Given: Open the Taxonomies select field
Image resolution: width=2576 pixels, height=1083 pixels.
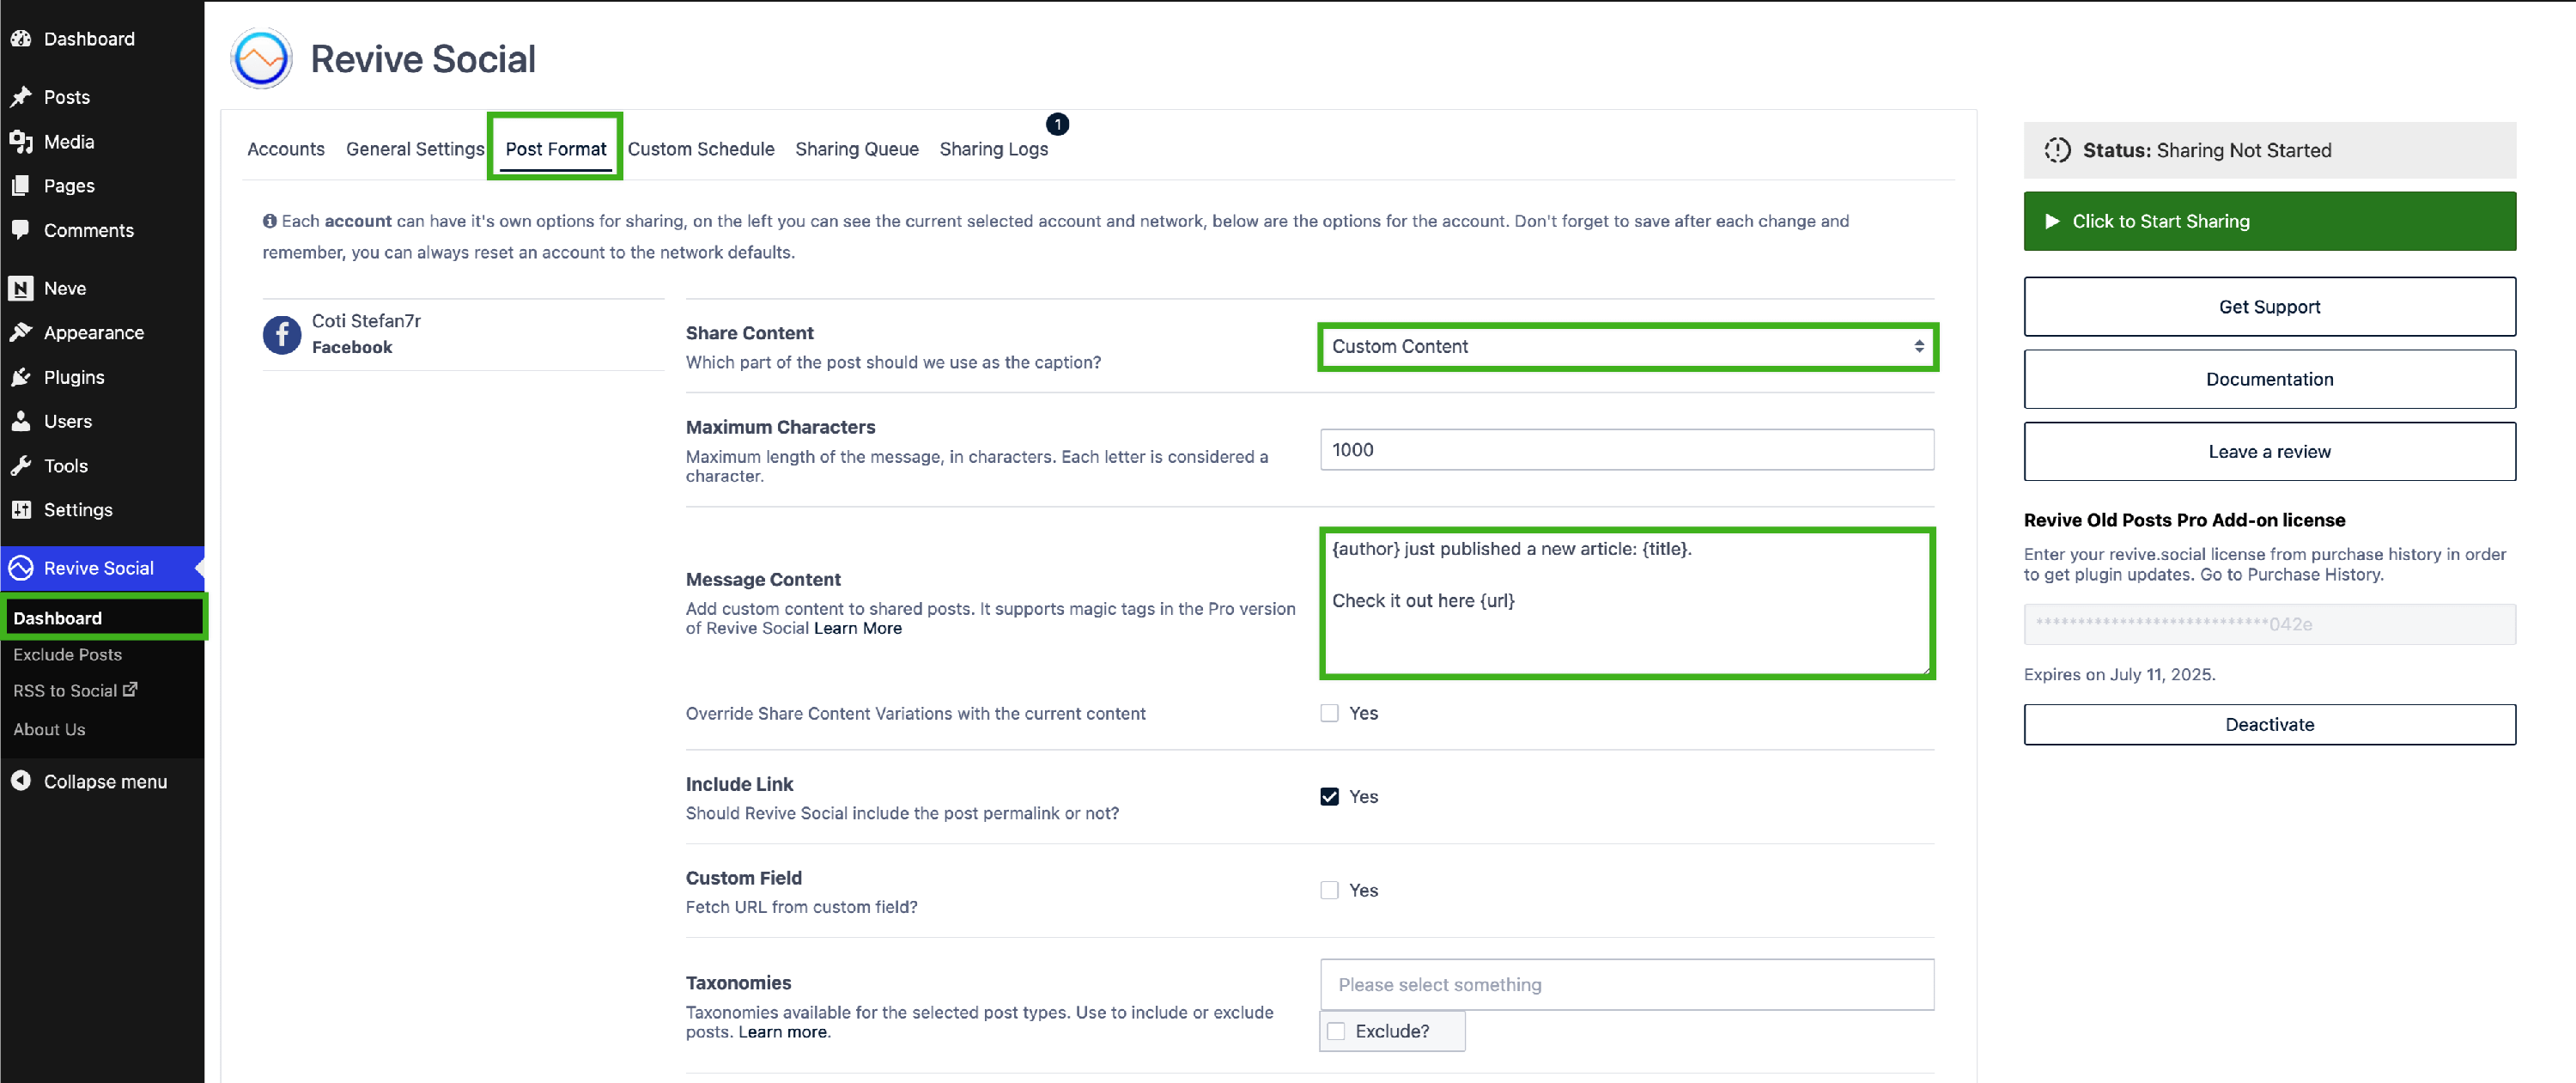Looking at the screenshot, I should (1626, 984).
